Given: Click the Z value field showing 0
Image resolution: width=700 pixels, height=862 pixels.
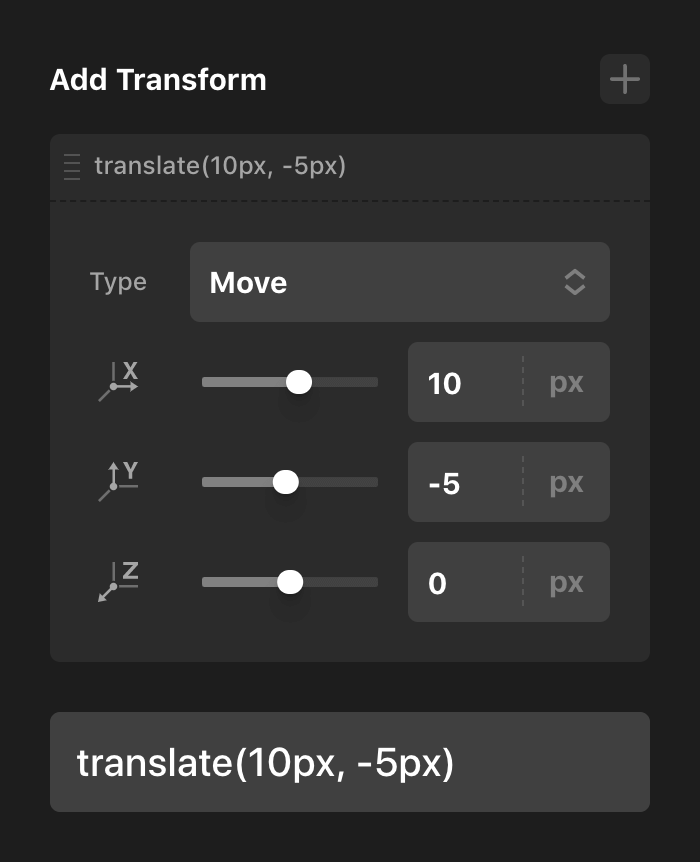Looking at the screenshot, I should pyautogui.click(x=464, y=583).
